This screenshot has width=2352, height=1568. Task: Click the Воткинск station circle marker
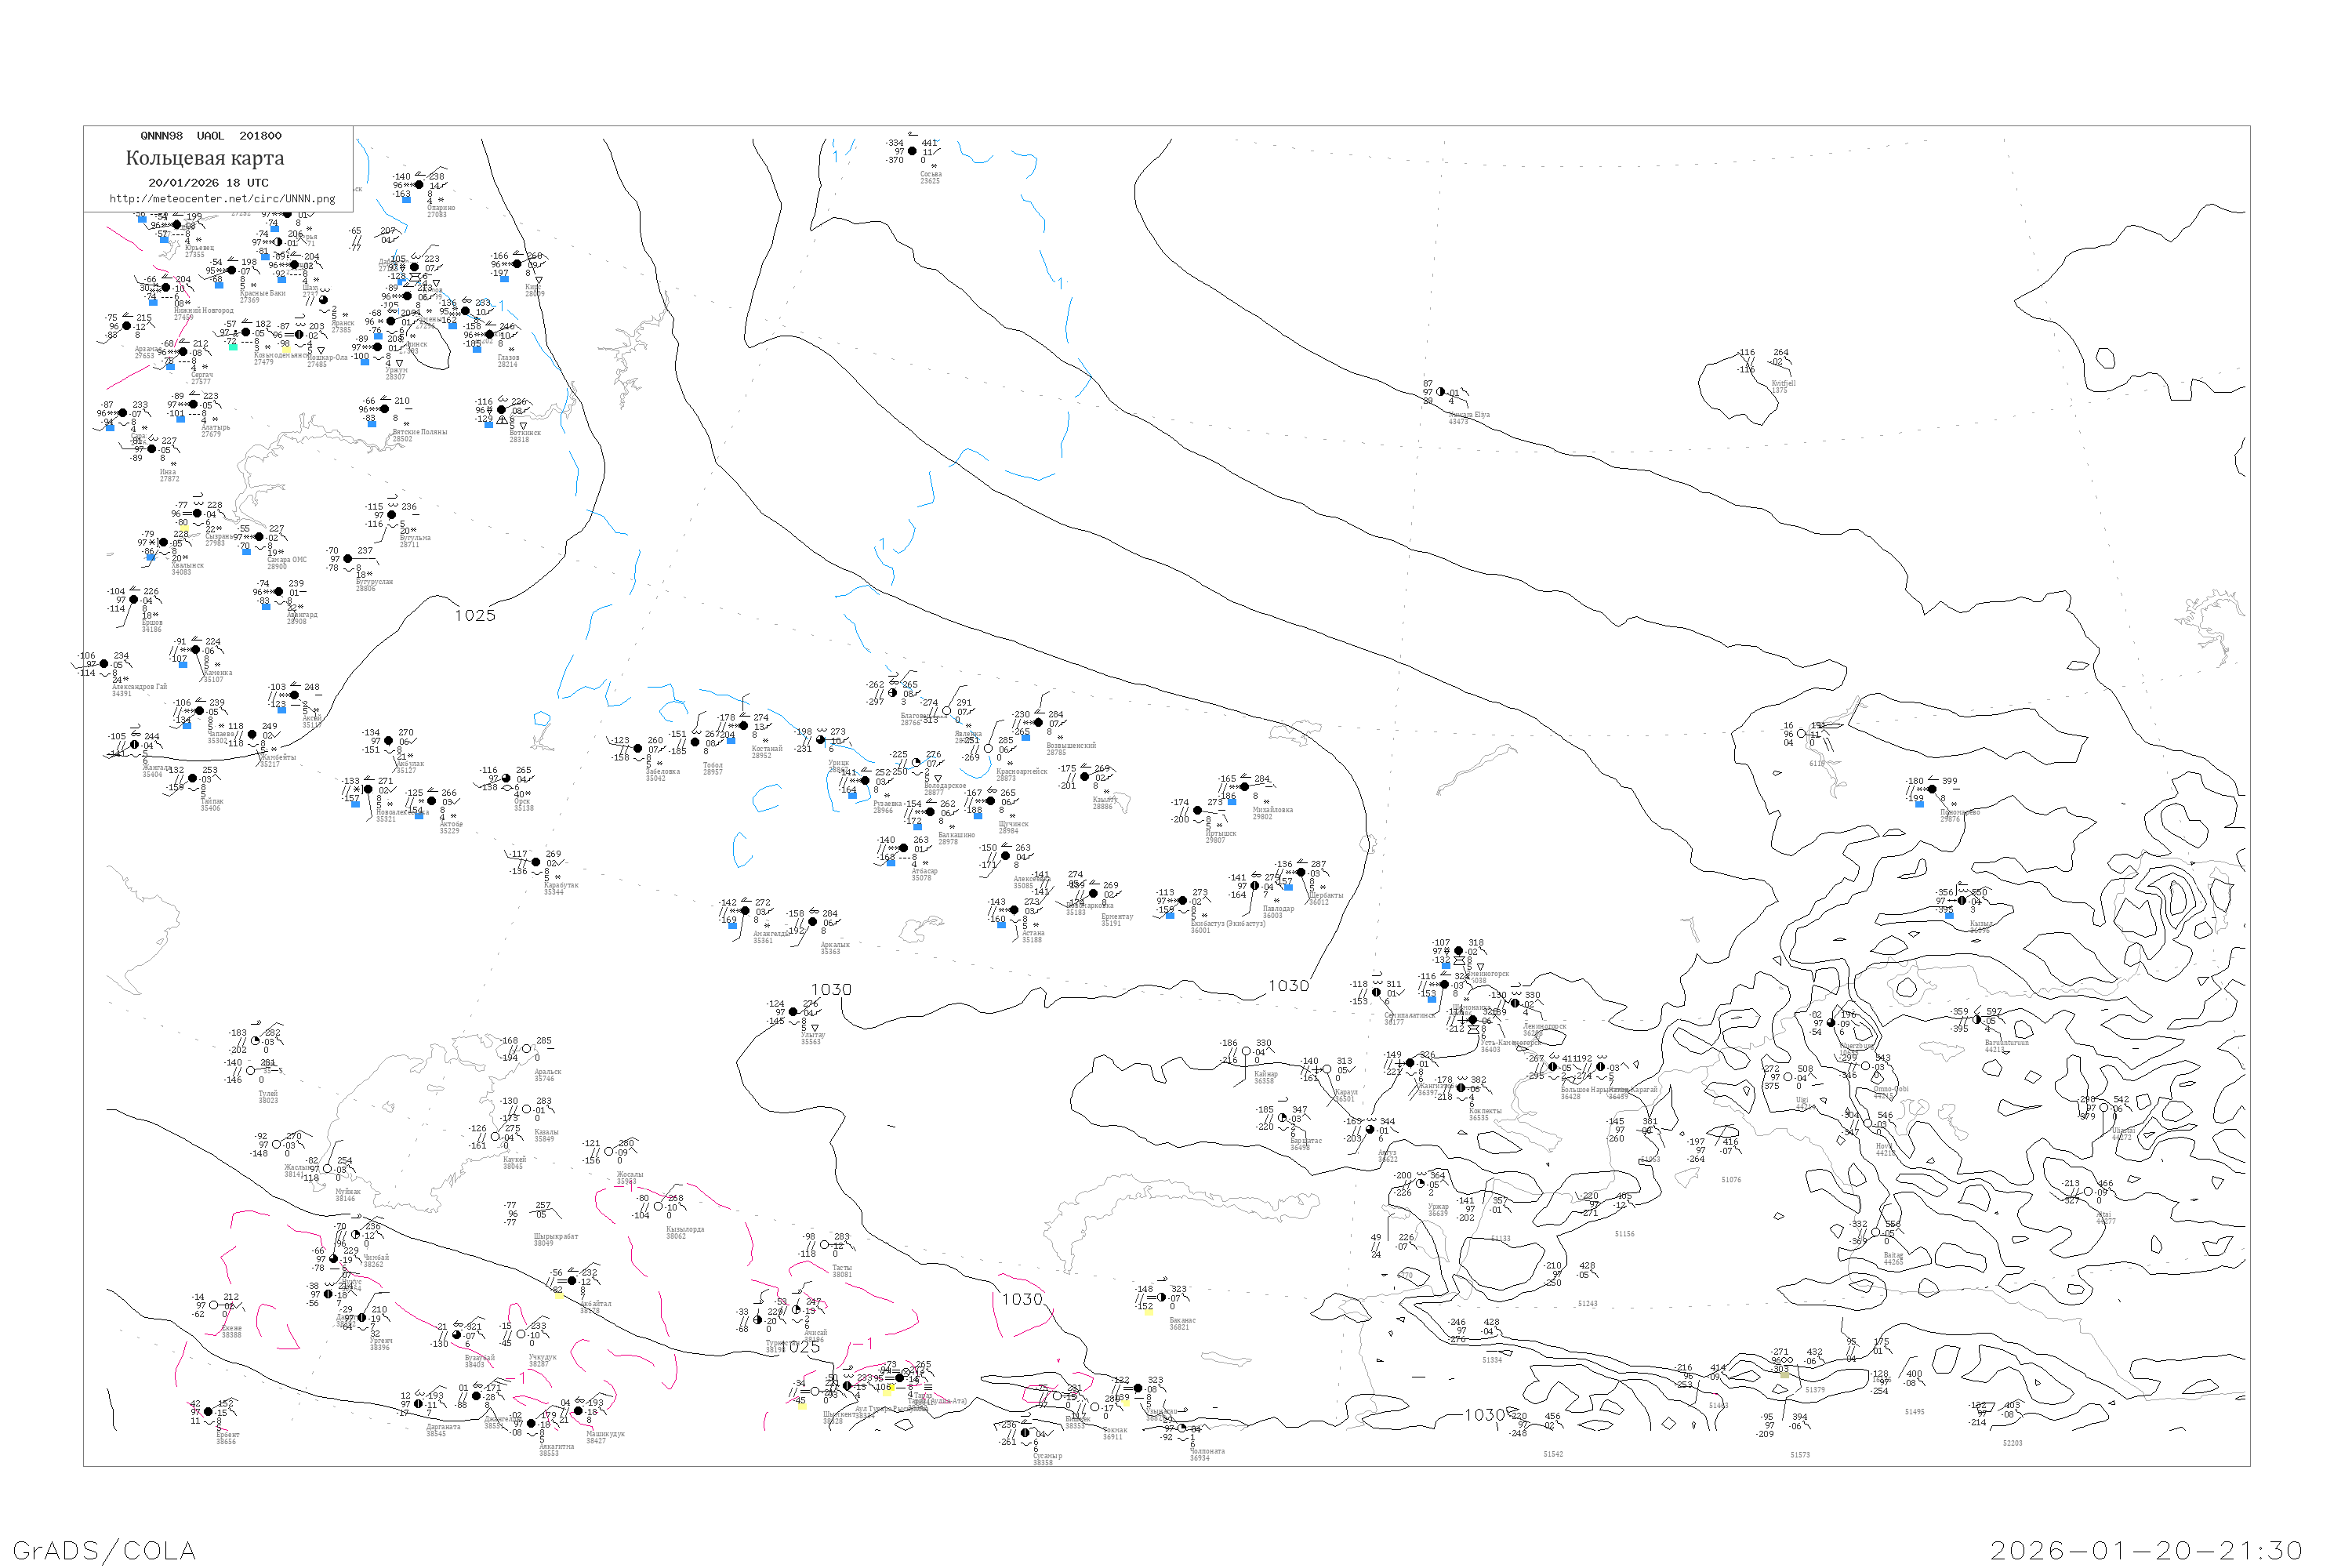[x=502, y=409]
